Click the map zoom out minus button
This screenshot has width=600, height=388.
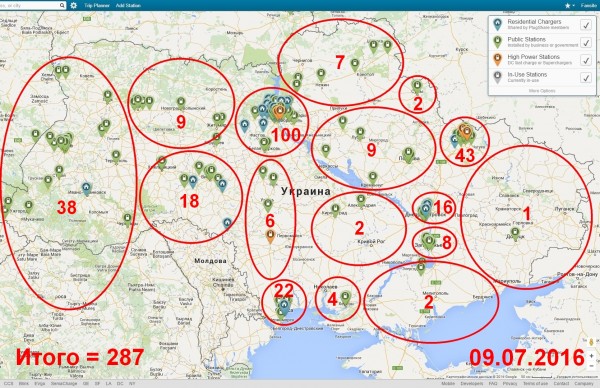pos(591,366)
